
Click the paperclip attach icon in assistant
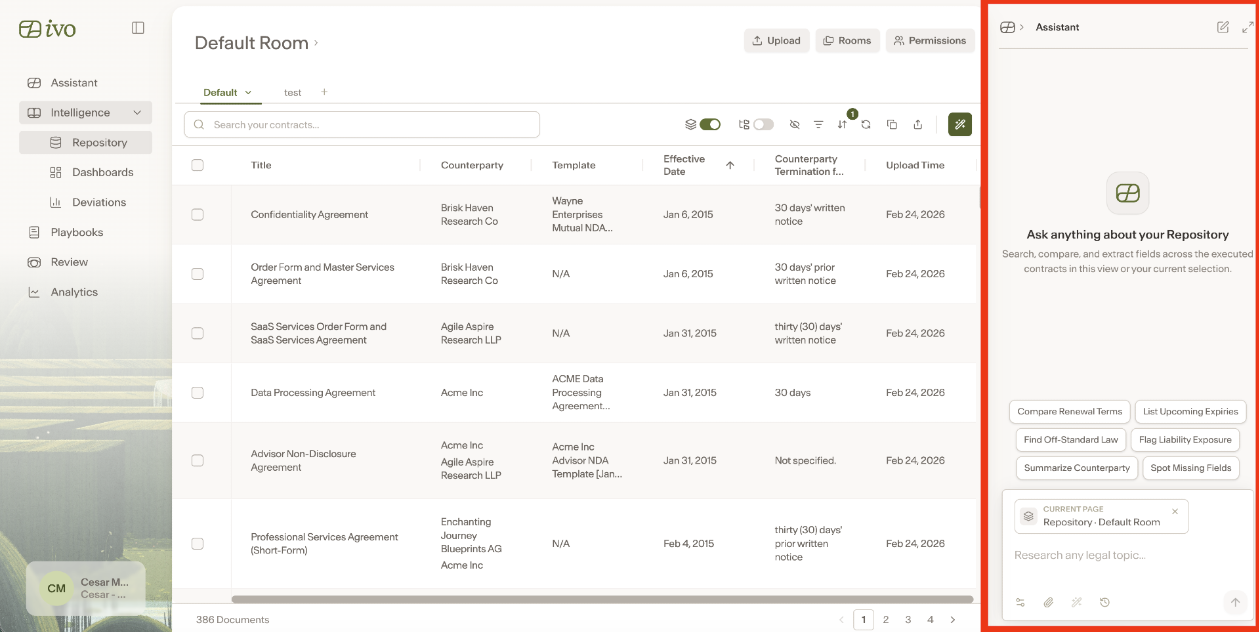click(1049, 602)
